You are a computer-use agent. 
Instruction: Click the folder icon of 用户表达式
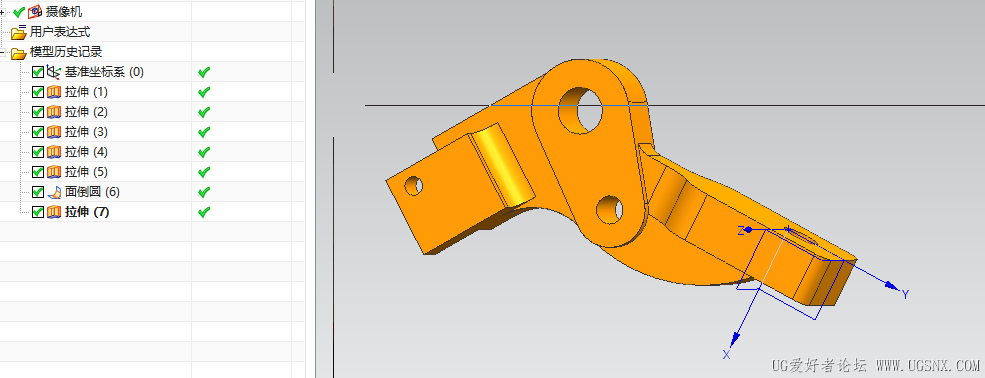click(19, 32)
